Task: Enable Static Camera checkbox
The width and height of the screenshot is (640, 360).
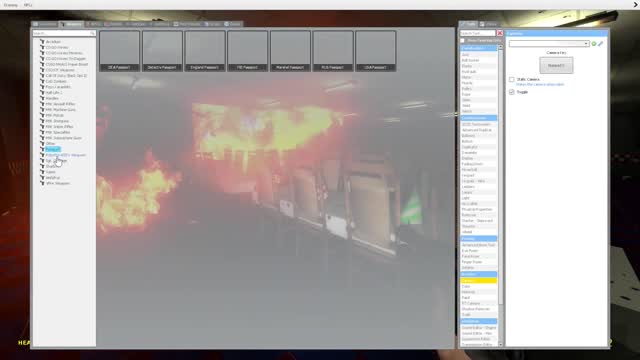Action: click(511, 80)
